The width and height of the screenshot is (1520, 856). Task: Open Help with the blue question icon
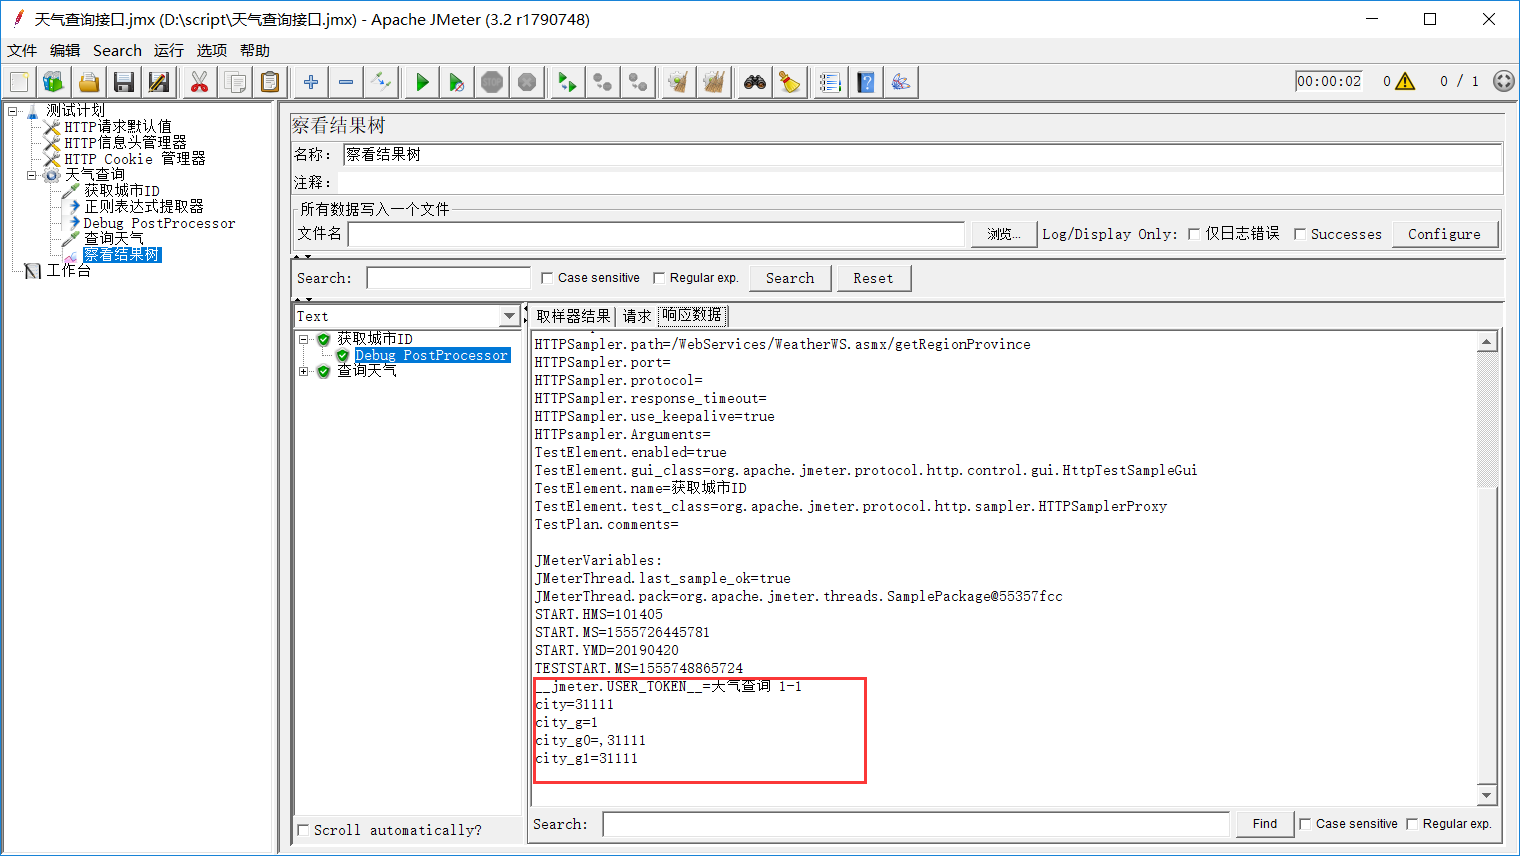[866, 82]
